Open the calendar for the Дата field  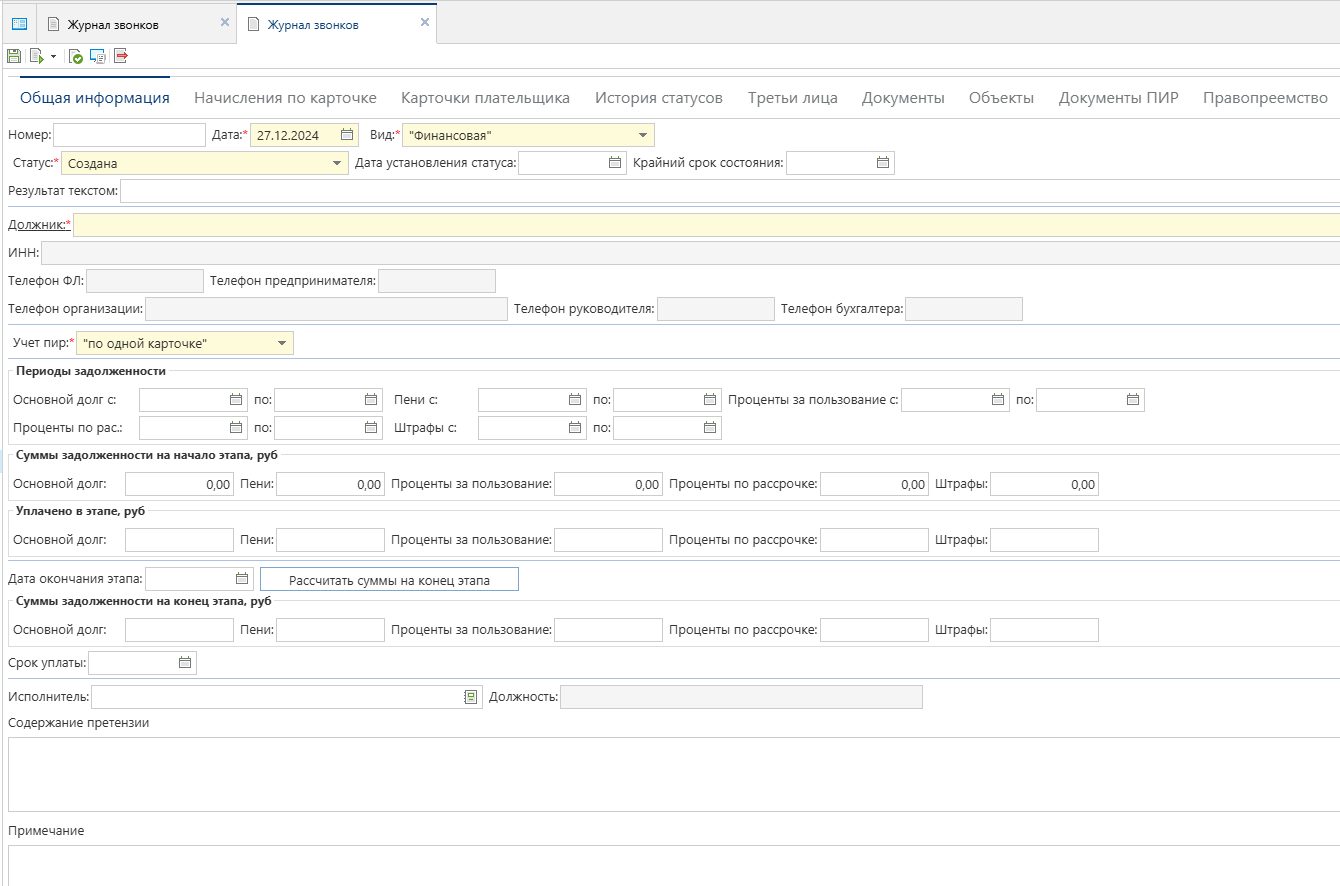(347, 135)
